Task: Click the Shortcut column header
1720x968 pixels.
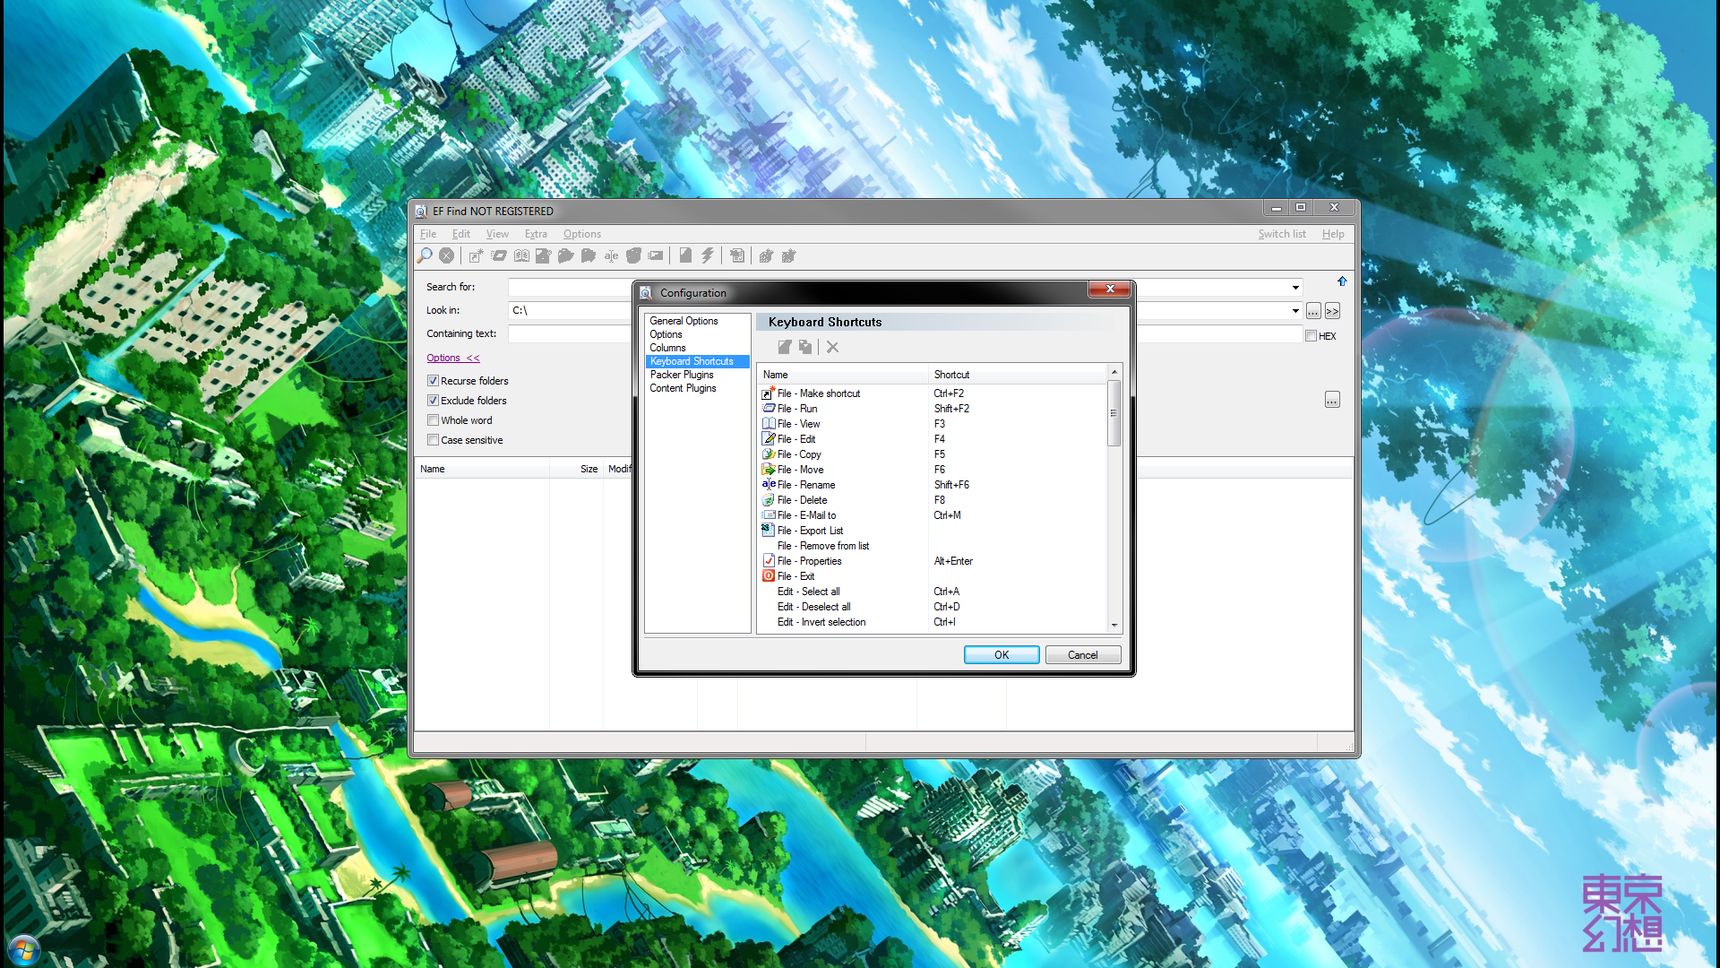Action: coord(1017,375)
